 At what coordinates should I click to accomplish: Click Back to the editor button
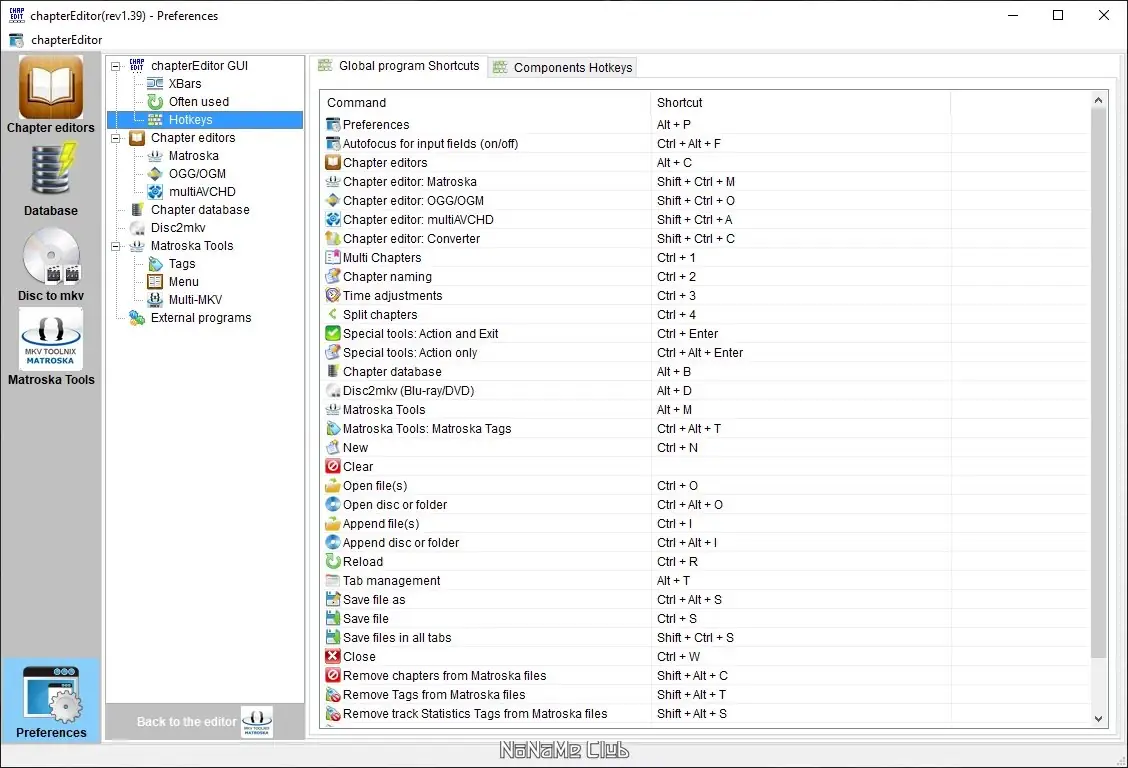[x=205, y=721]
